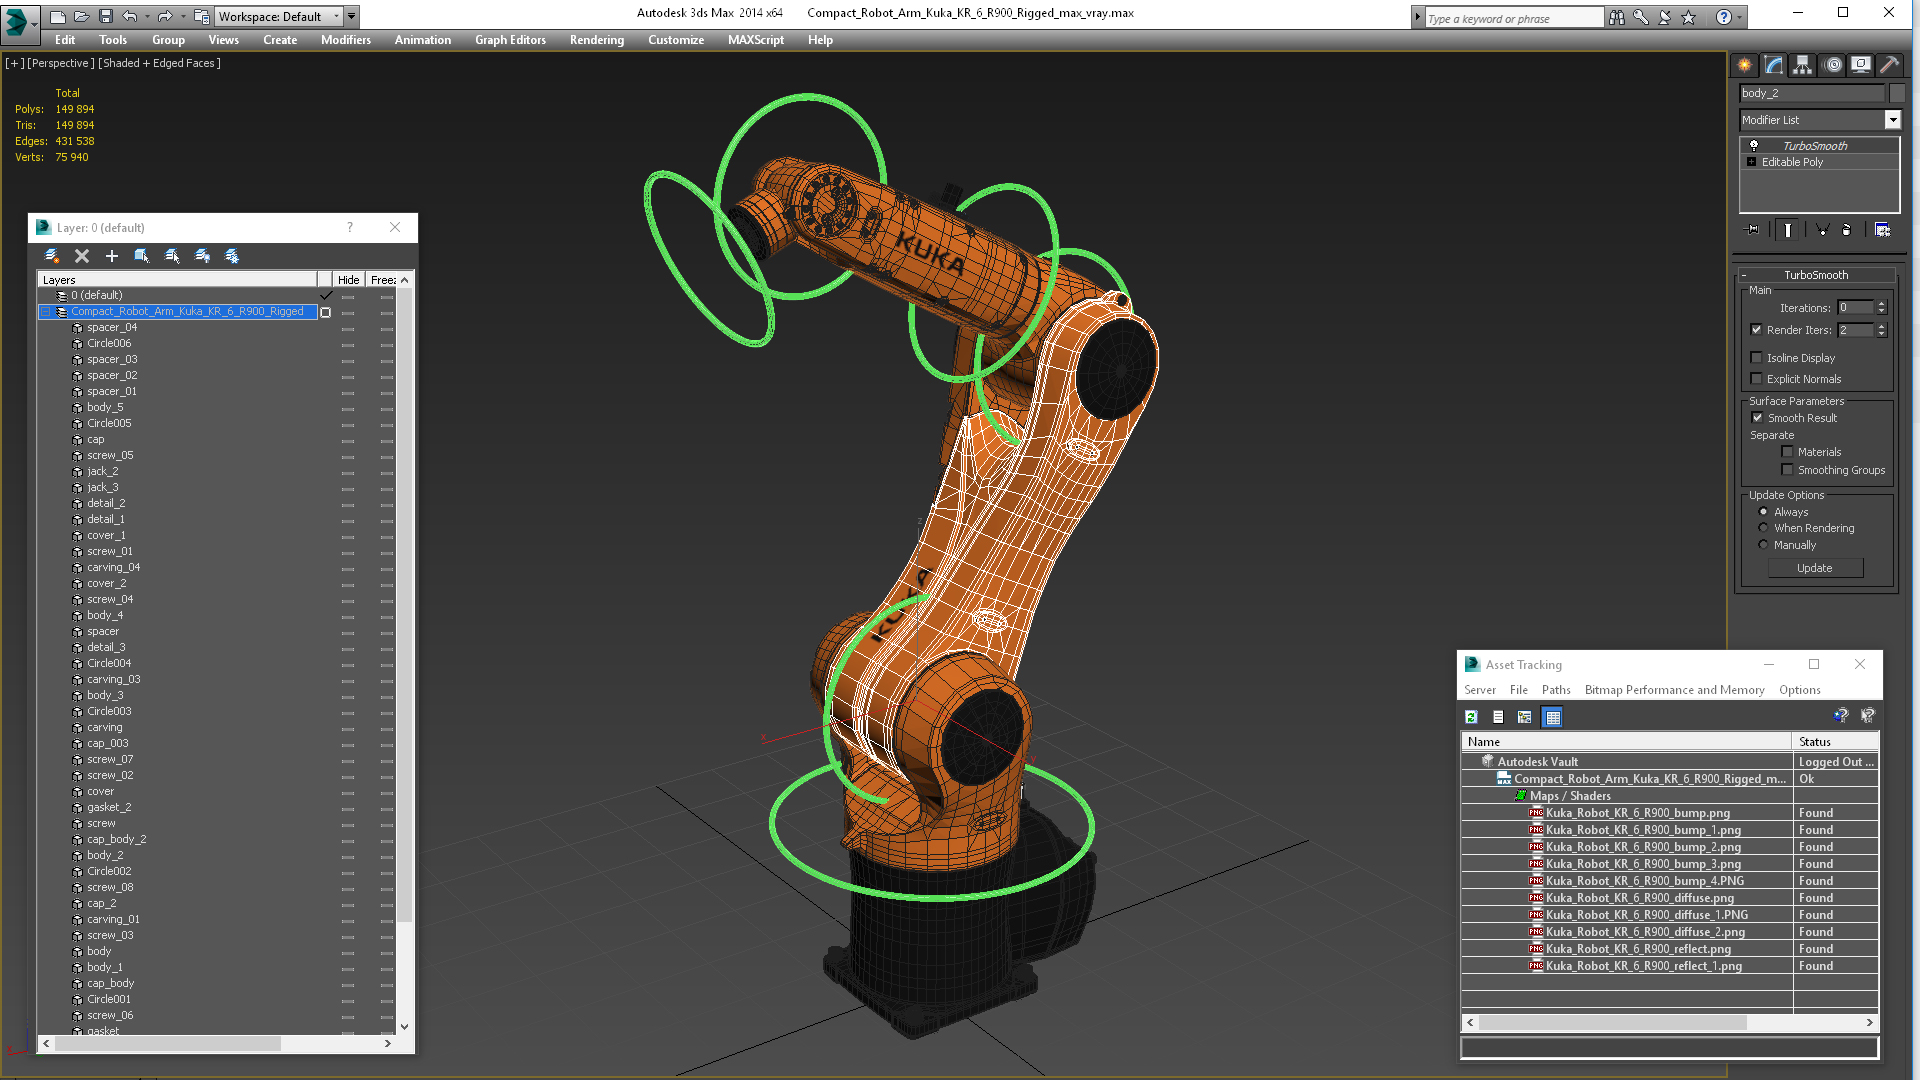
Task: Open the quick access toolbar customize arrow
Action: [352, 16]
